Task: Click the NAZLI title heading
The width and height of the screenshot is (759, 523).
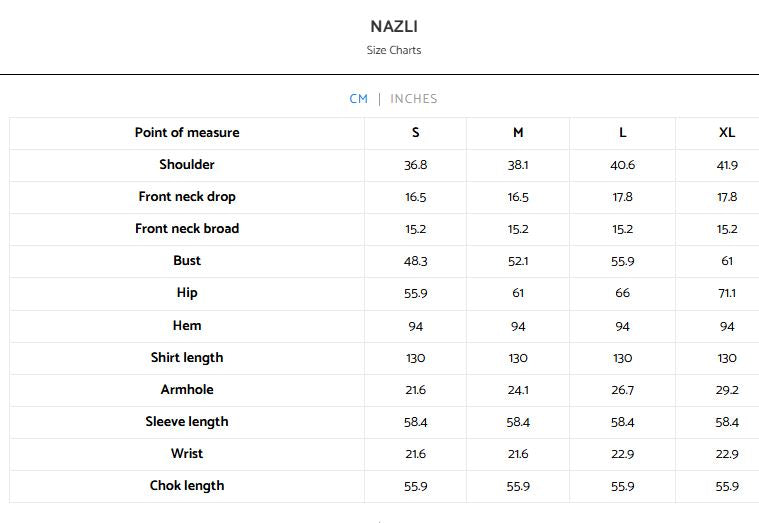Action: point(394,26)
